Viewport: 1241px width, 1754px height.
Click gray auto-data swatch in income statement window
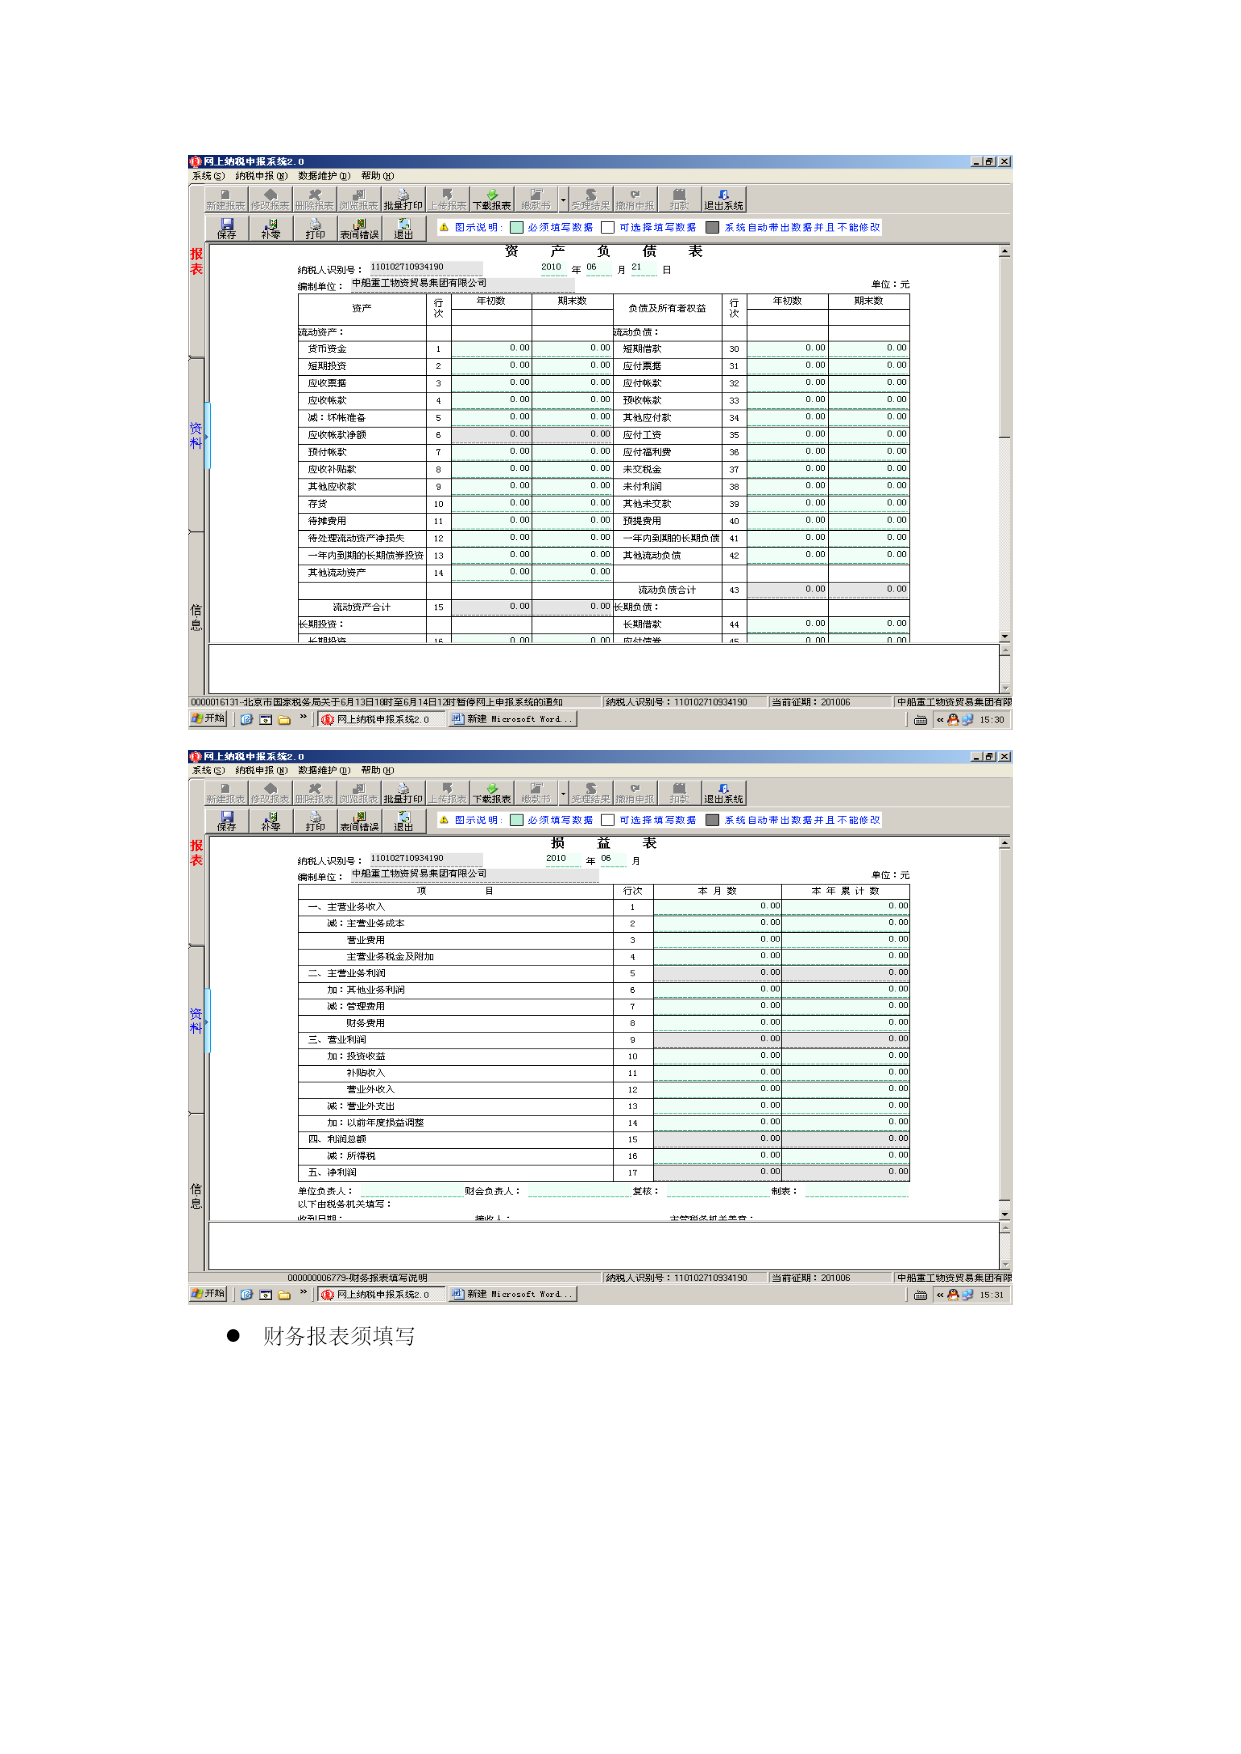pyautogui.click(x=712, y=820)
